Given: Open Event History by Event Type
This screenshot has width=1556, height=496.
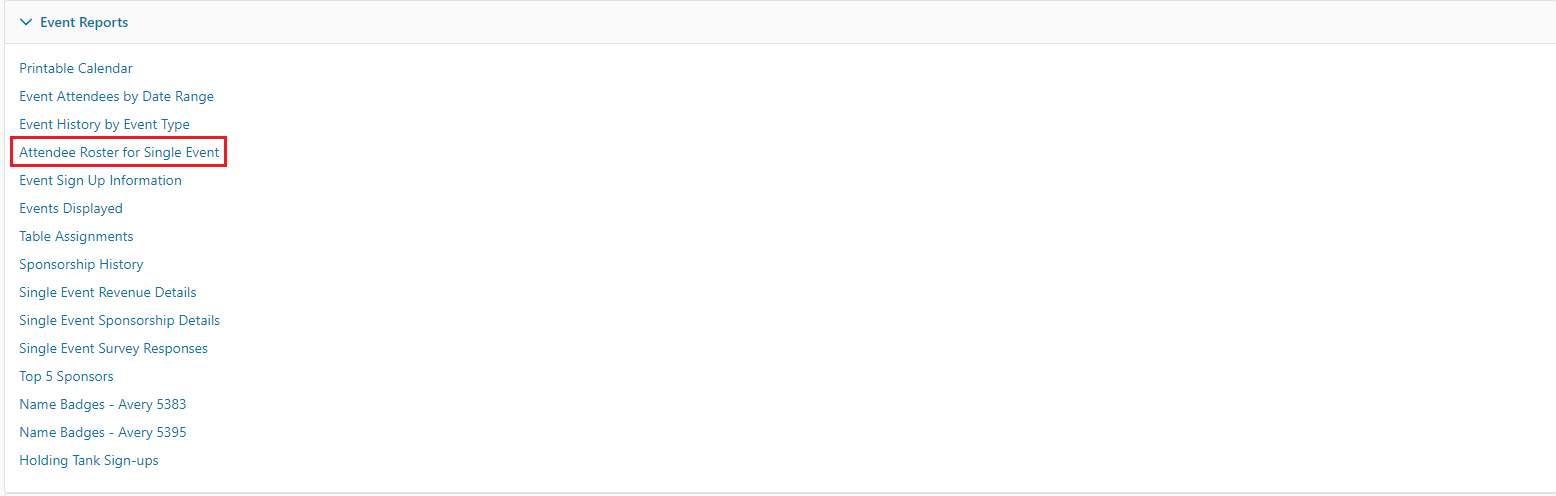Looking at the screenshot, I should [x=104, y=124].
